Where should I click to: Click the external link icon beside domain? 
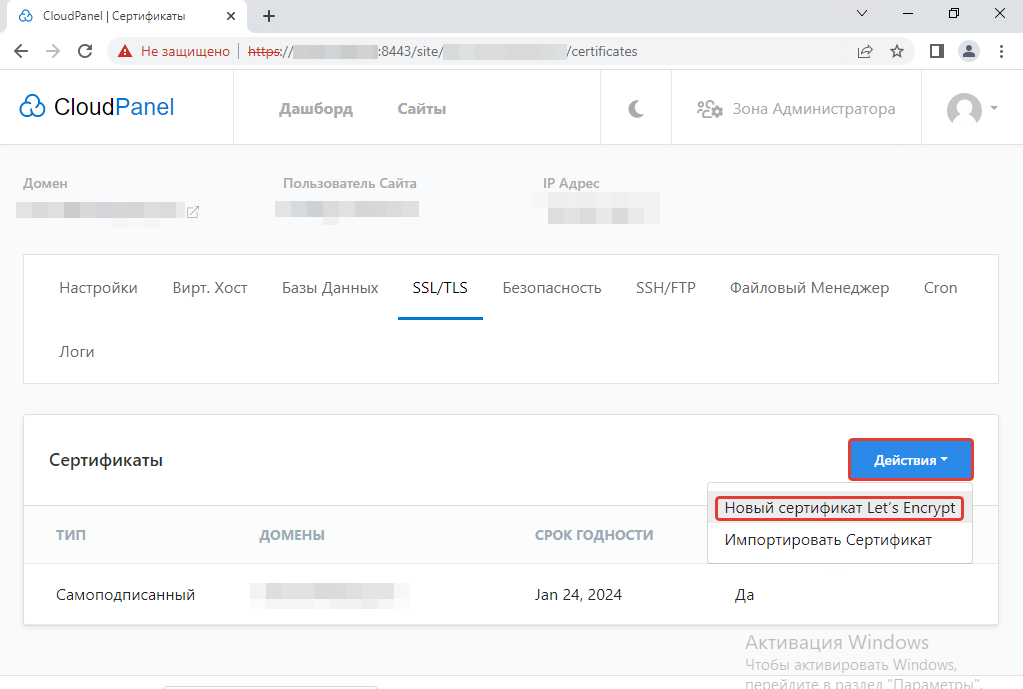(x=193, y=212)
